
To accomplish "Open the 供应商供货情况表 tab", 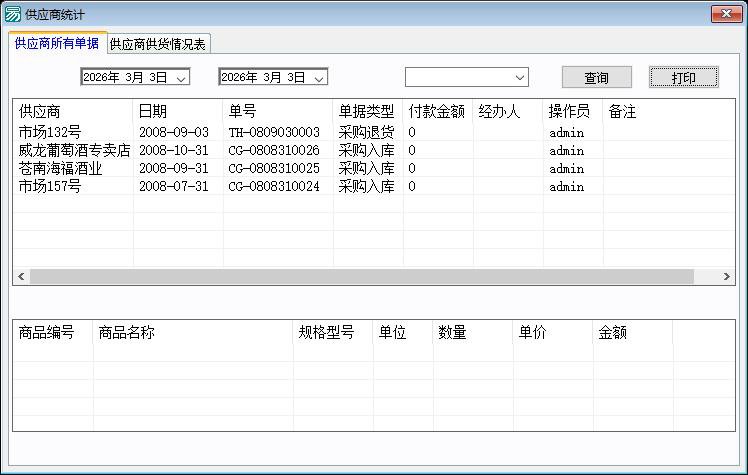I will pyautogui.click(x=159, y=44).
